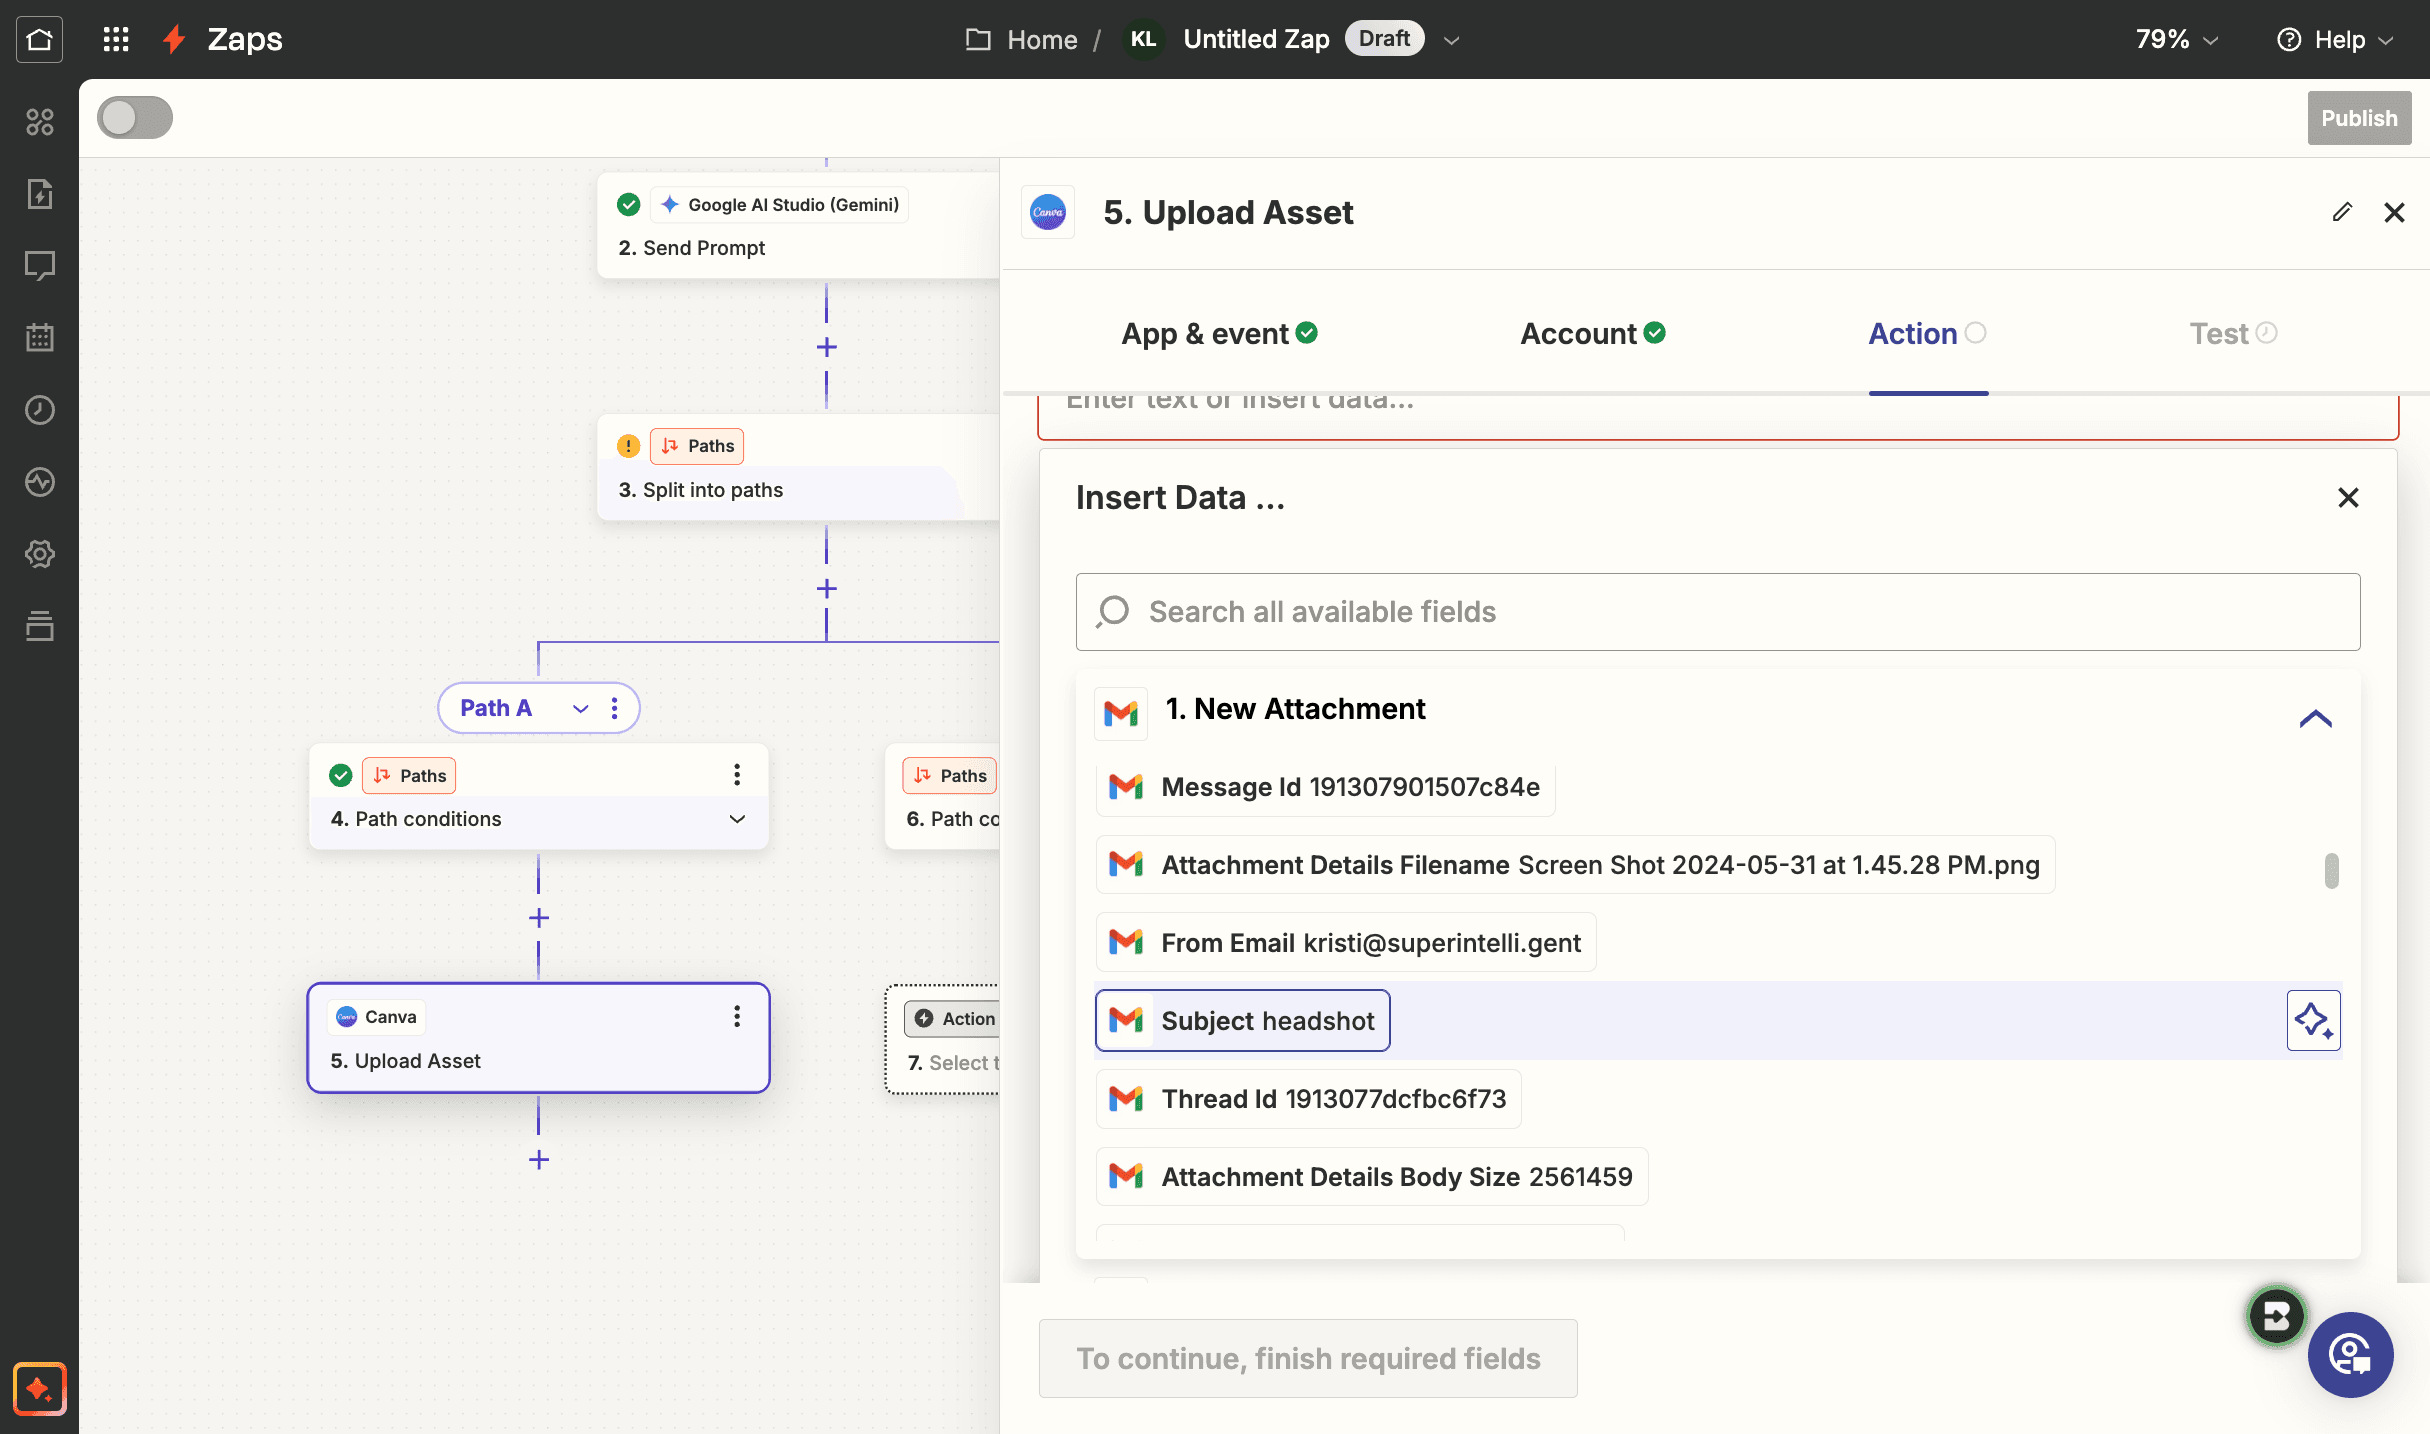Toggle the Zap on/off switch
The image size is (2430, 1434).
coord(135,117)
